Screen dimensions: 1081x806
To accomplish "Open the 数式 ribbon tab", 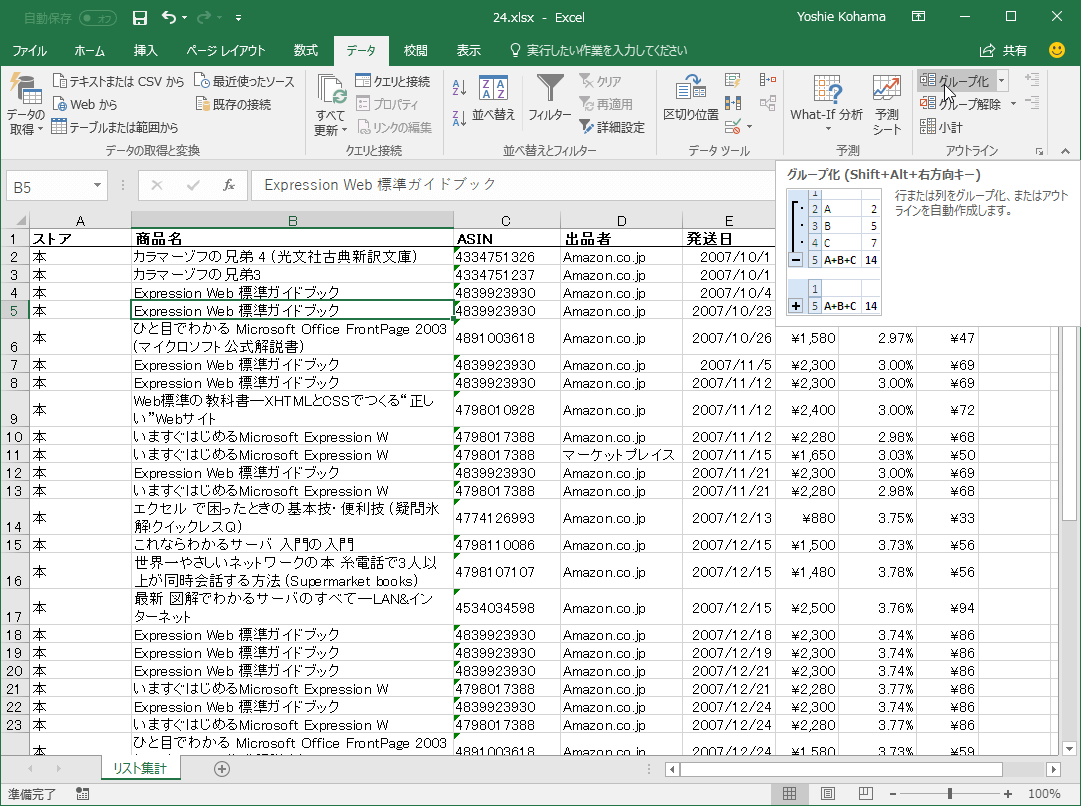I will pyautogui.click(x=306, y=50).
